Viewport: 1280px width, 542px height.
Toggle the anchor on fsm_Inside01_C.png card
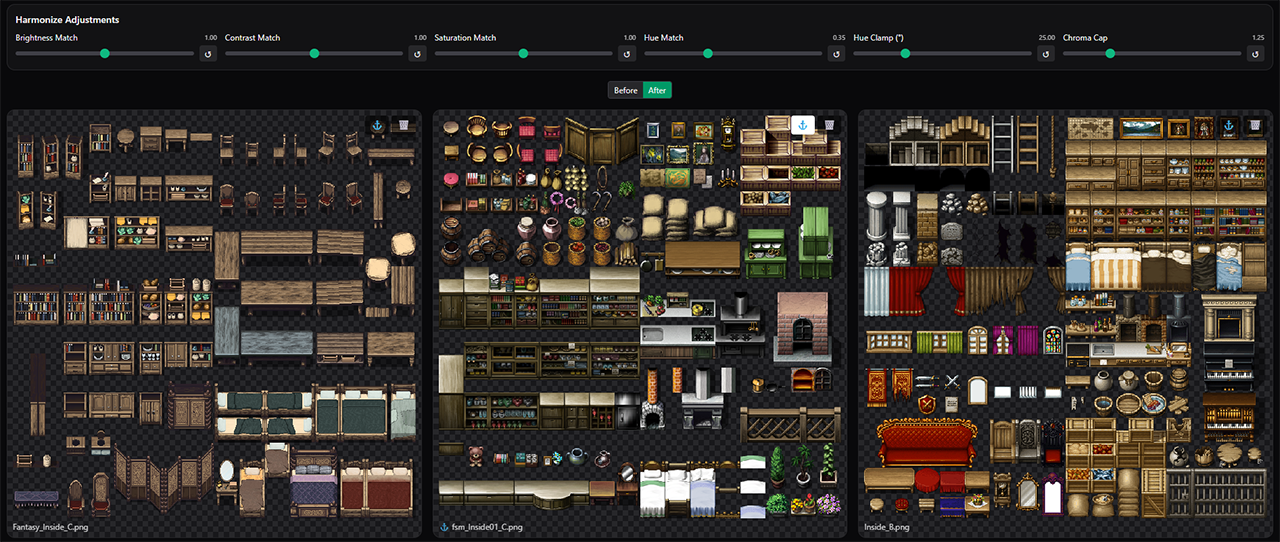(x=804, y=125)
